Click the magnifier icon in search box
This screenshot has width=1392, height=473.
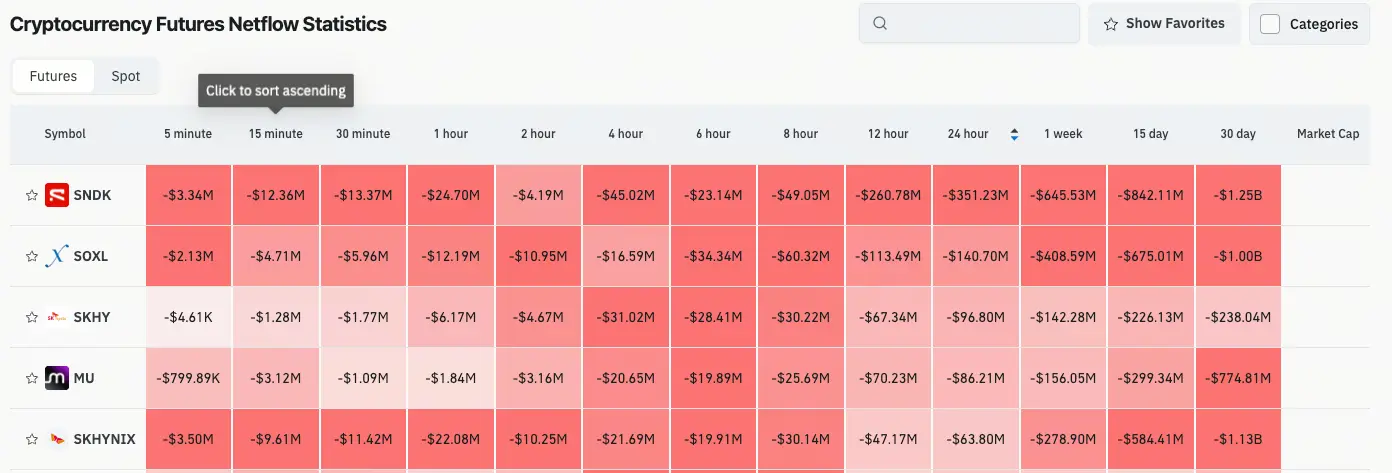pos(880,24)
